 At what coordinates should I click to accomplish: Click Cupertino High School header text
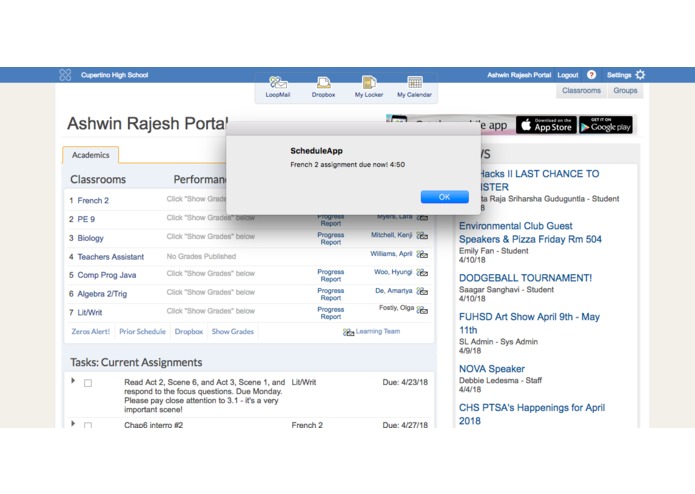click(x=114, y=75)
